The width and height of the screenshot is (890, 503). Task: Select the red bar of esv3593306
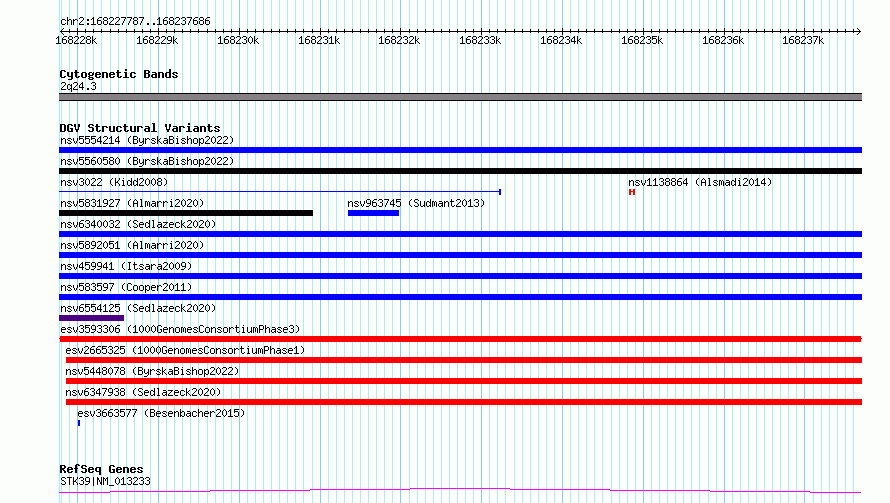(460, 339)
